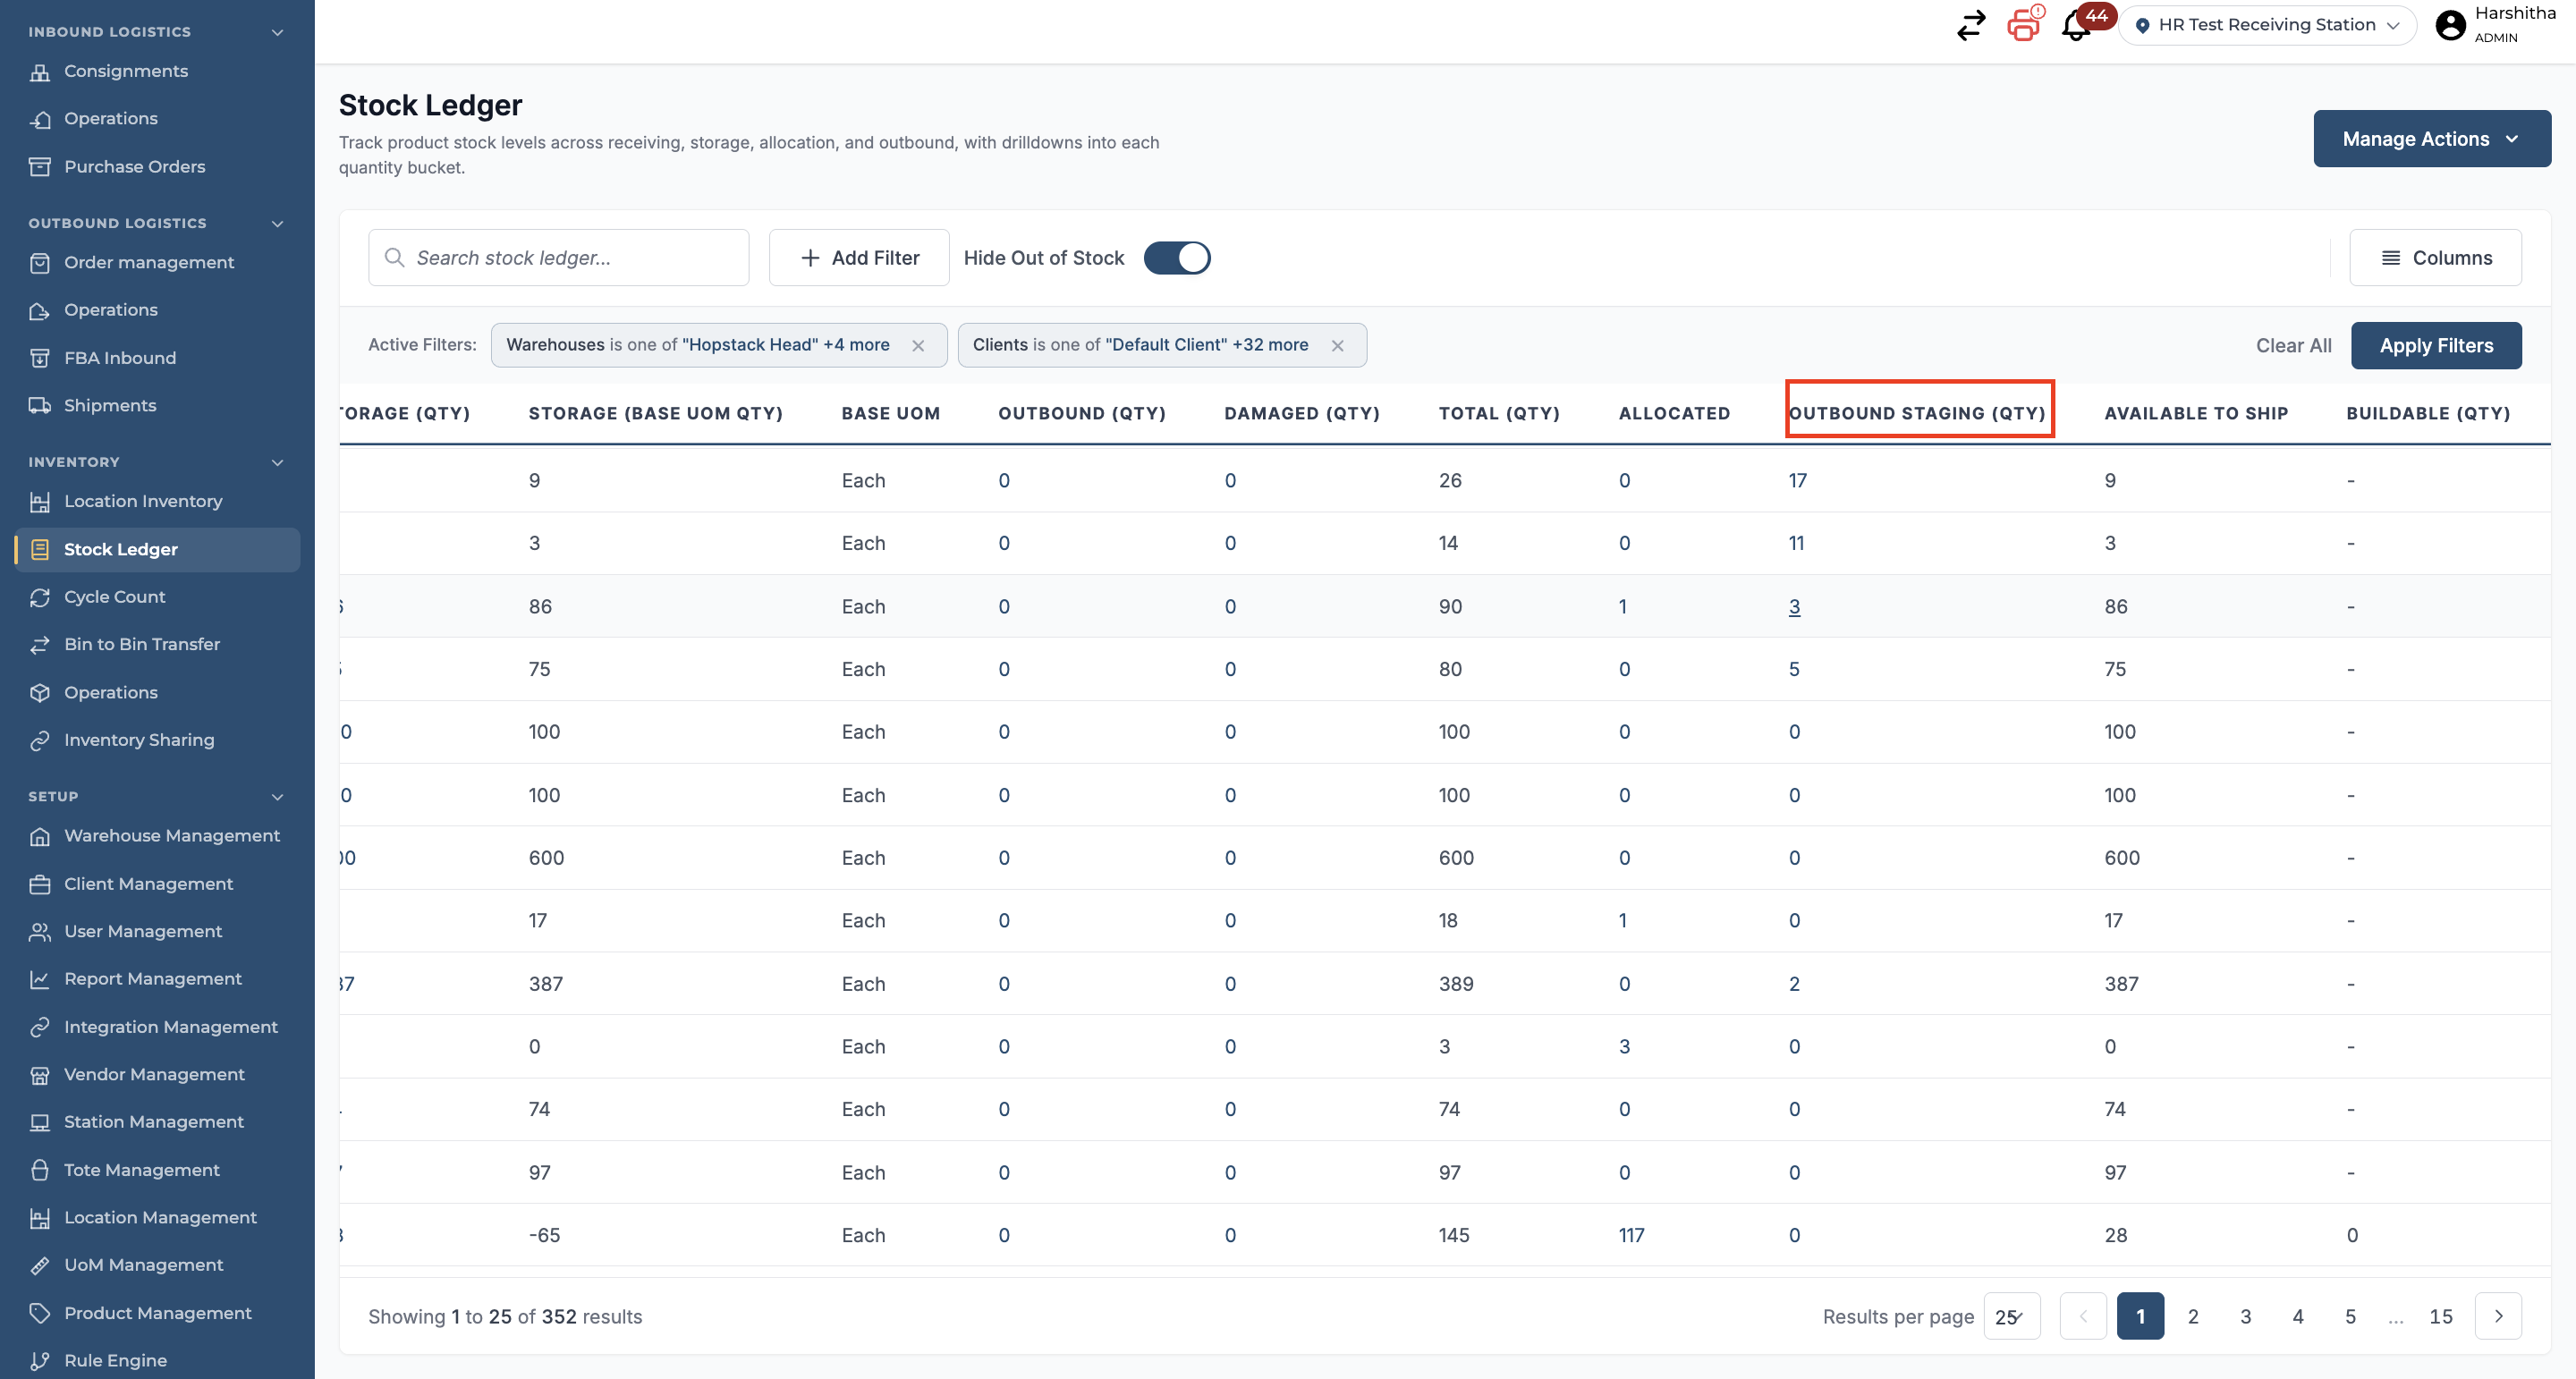Open the Results per page dropdown

2011,1316
